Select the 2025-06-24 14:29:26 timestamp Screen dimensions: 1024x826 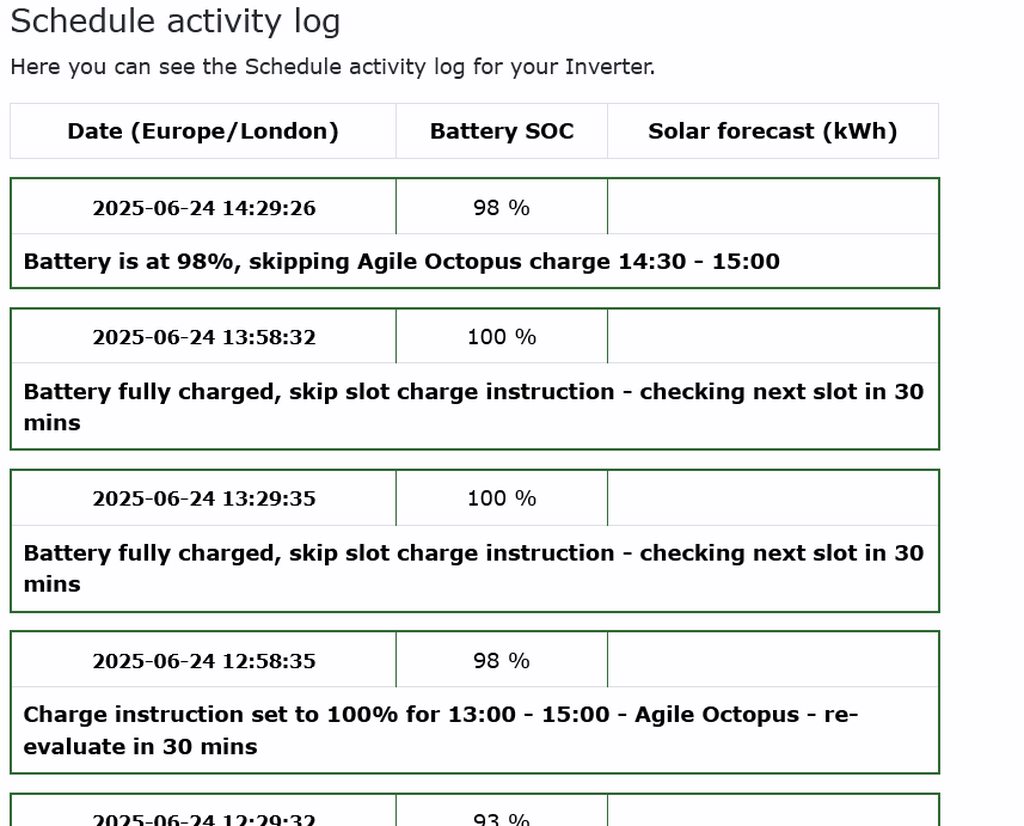pos(204,208)
